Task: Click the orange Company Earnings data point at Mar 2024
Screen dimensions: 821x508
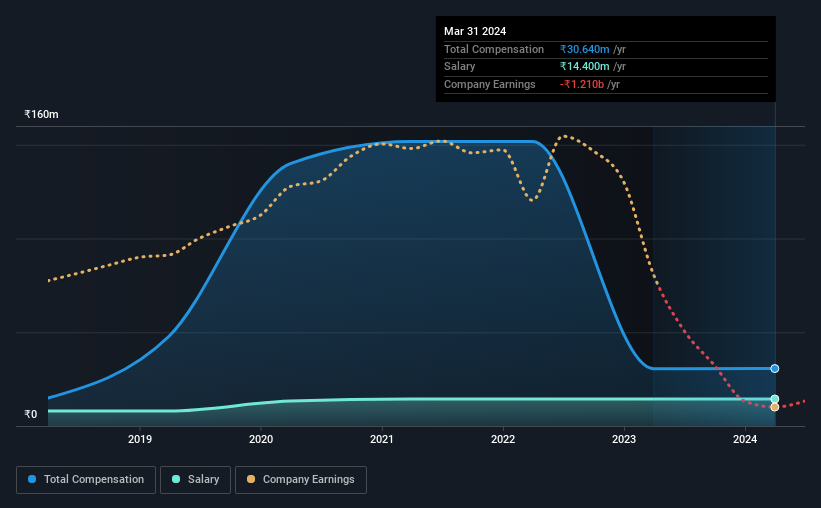Action: pos(774,407)
